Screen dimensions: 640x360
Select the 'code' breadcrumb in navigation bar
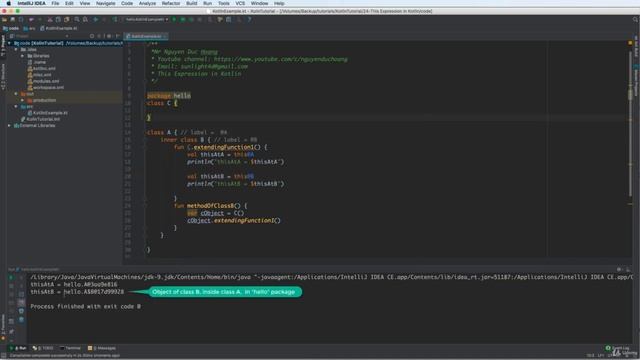11,29
